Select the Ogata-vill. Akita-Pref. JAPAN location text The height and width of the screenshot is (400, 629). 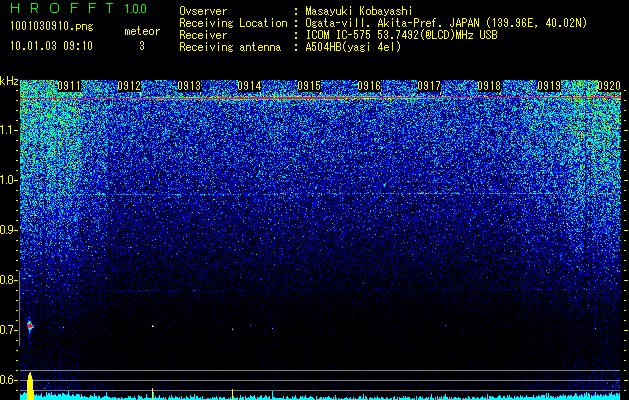446,23
